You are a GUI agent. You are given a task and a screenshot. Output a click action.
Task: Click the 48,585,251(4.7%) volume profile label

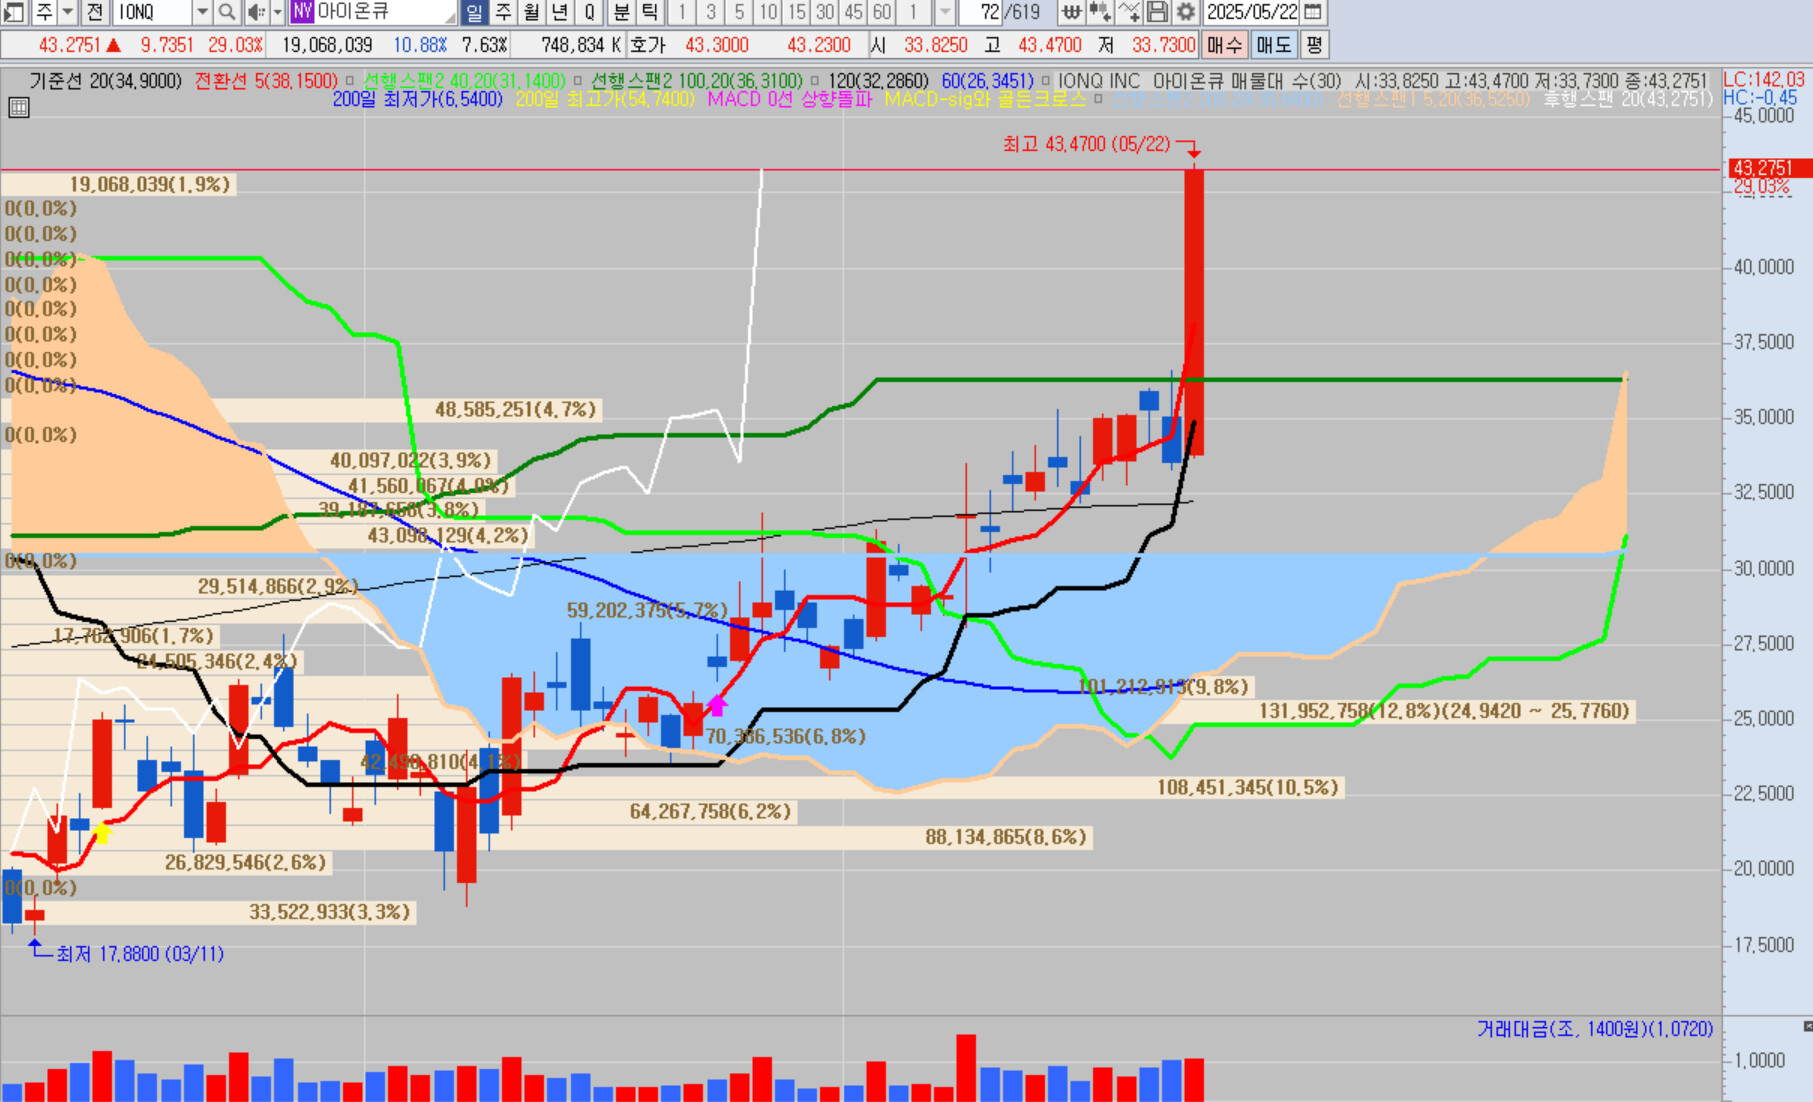[x=515, y=409]
